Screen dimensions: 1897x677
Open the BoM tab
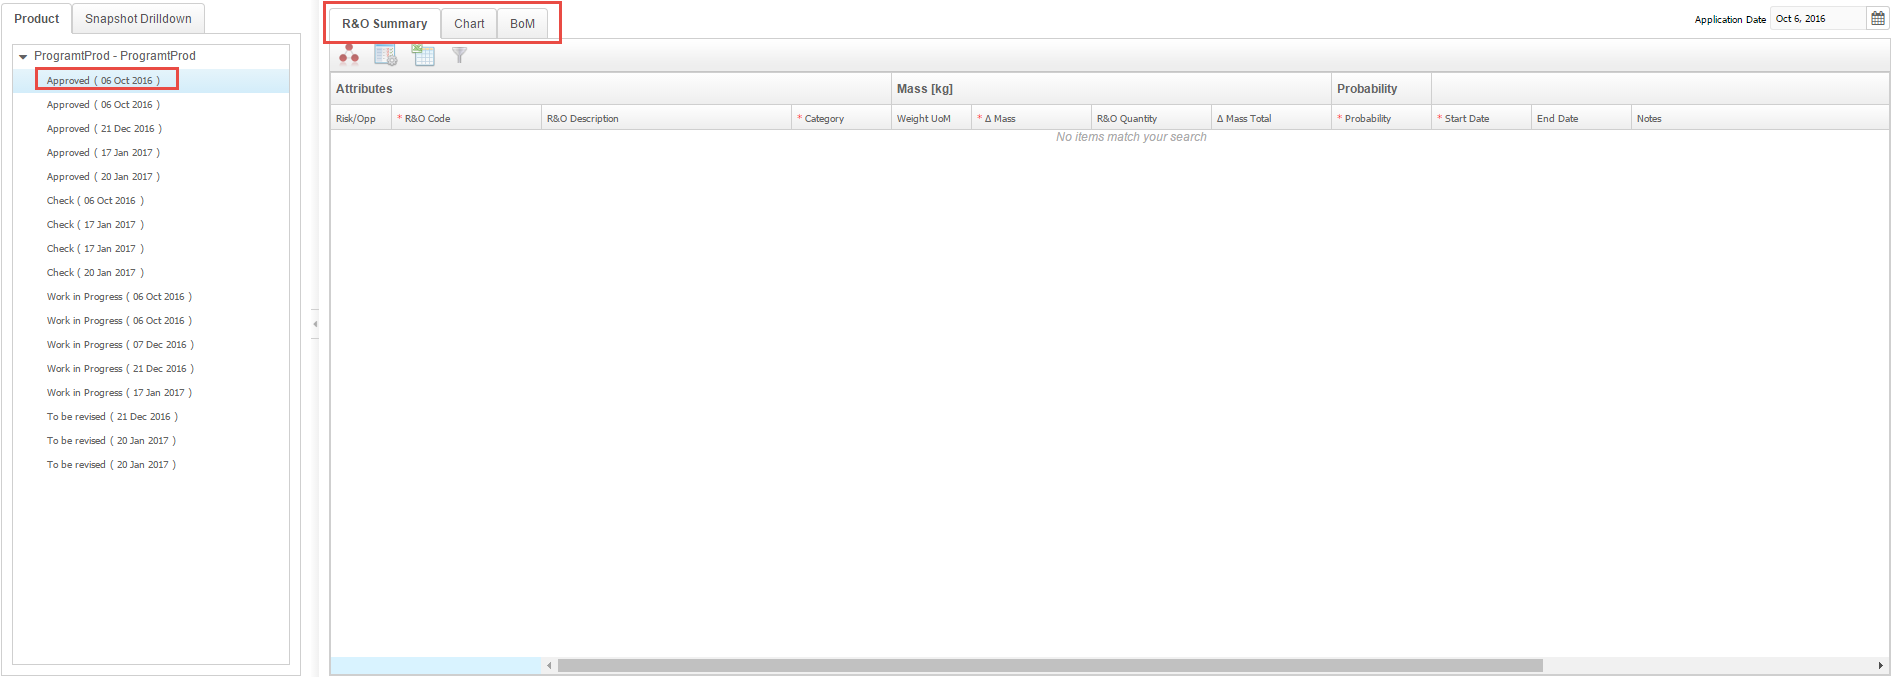point(522,24)
